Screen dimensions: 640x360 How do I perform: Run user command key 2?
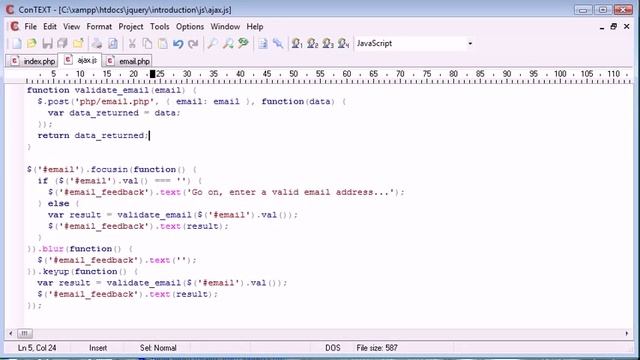[x=312, y=43]
